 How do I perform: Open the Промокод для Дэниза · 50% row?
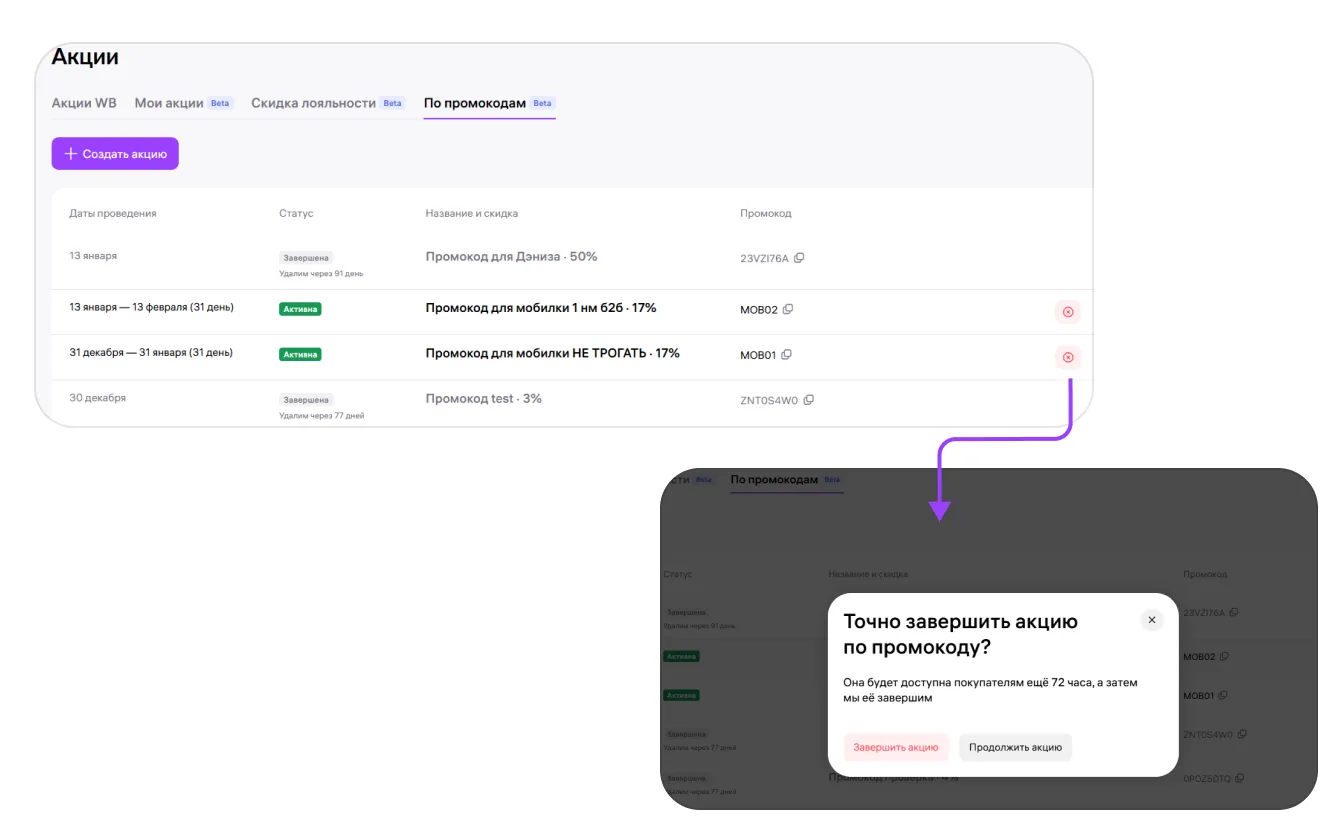click(x=511, y=257)
